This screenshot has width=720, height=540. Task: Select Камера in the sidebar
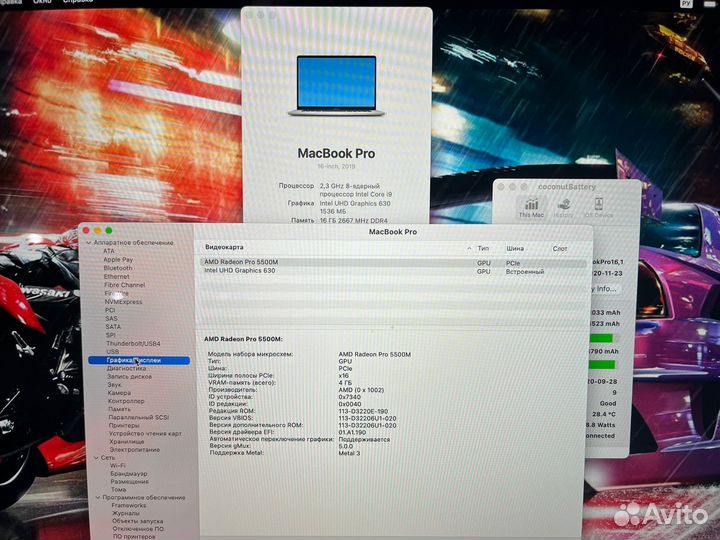point(119,393)
